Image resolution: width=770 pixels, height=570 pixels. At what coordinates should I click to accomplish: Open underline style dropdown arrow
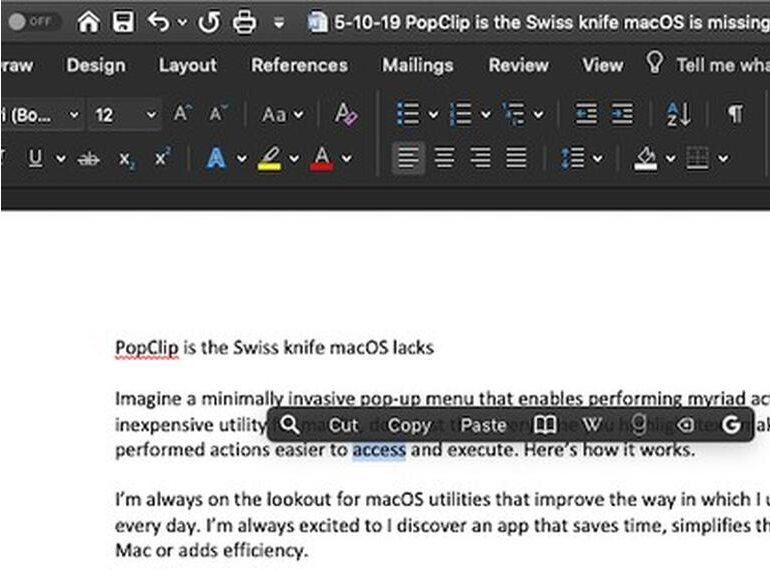point(60,159)
